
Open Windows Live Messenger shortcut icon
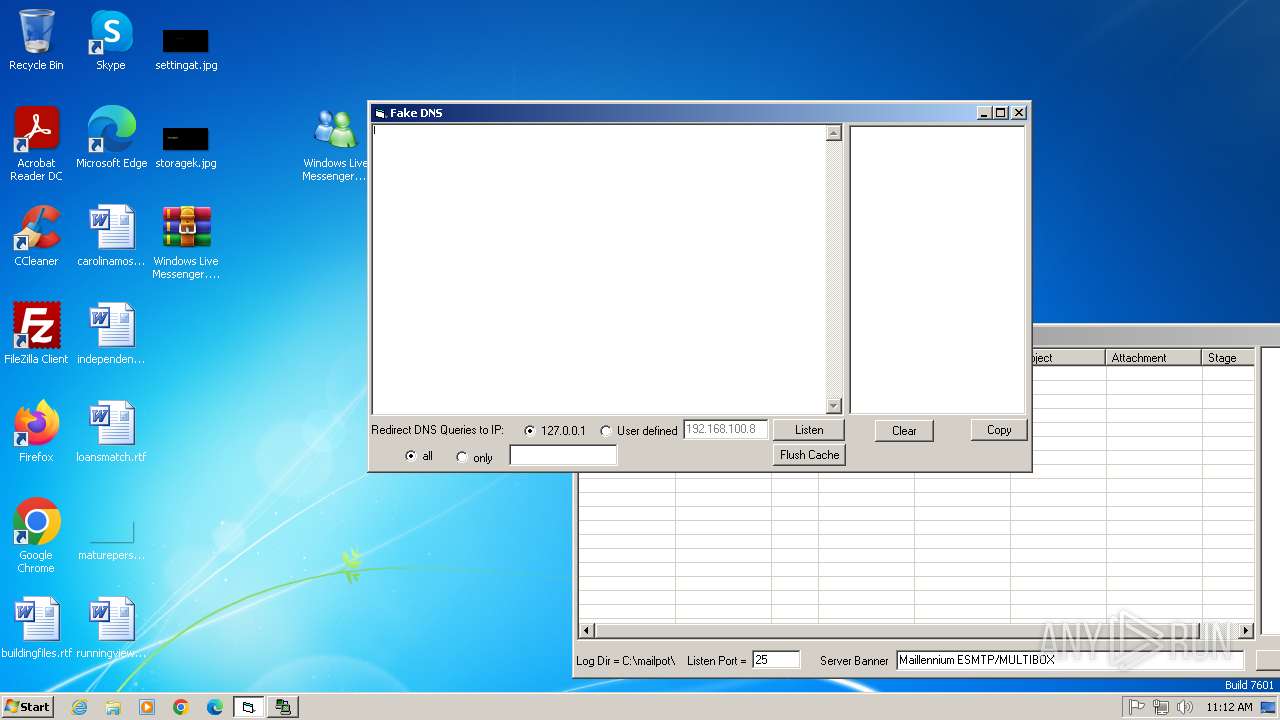click(x=335, y=144)
